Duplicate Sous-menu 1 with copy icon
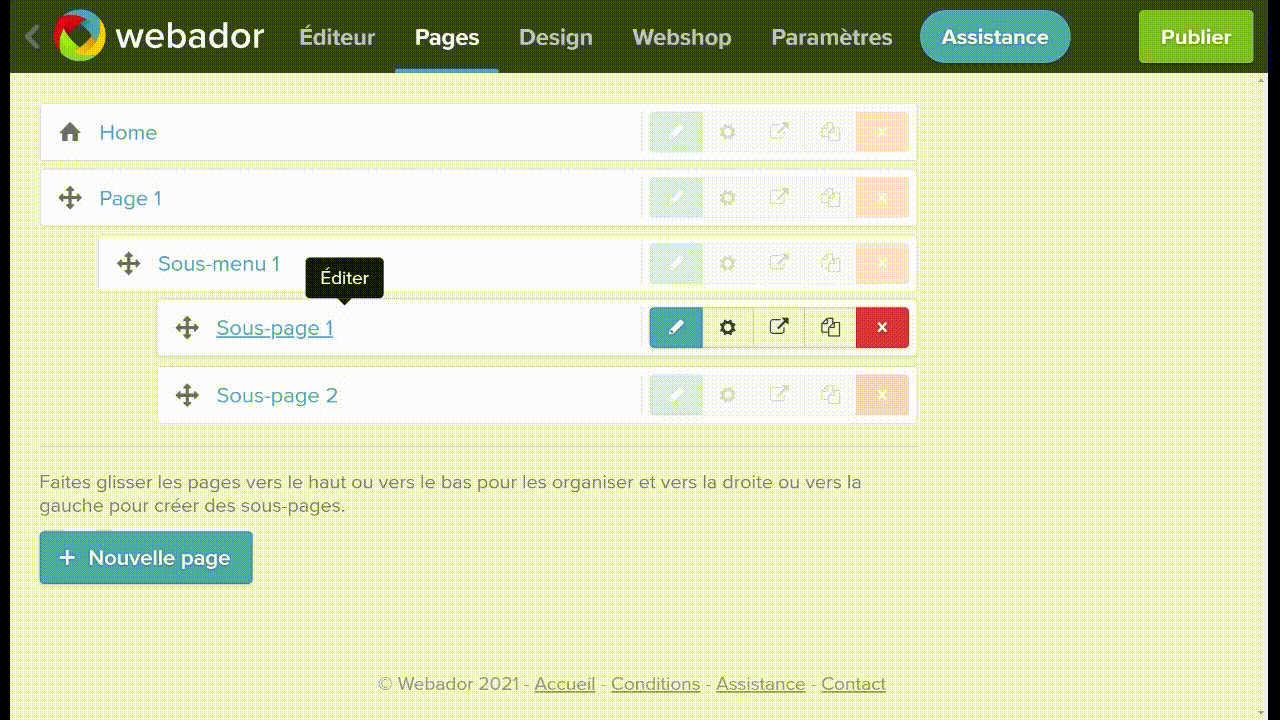 point(830,264)
